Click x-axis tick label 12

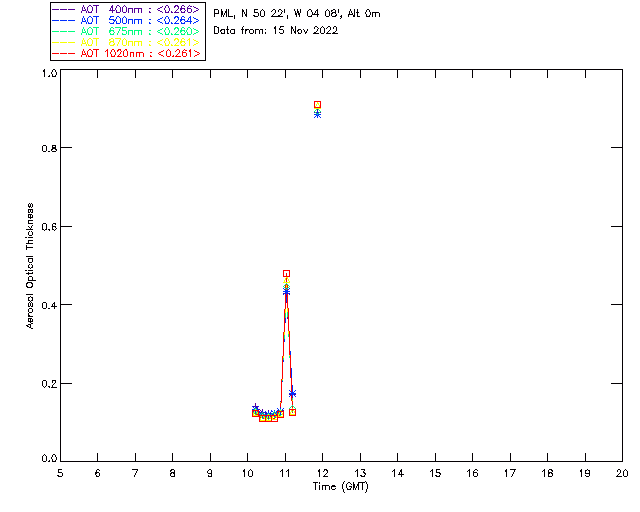click(322, 473)
